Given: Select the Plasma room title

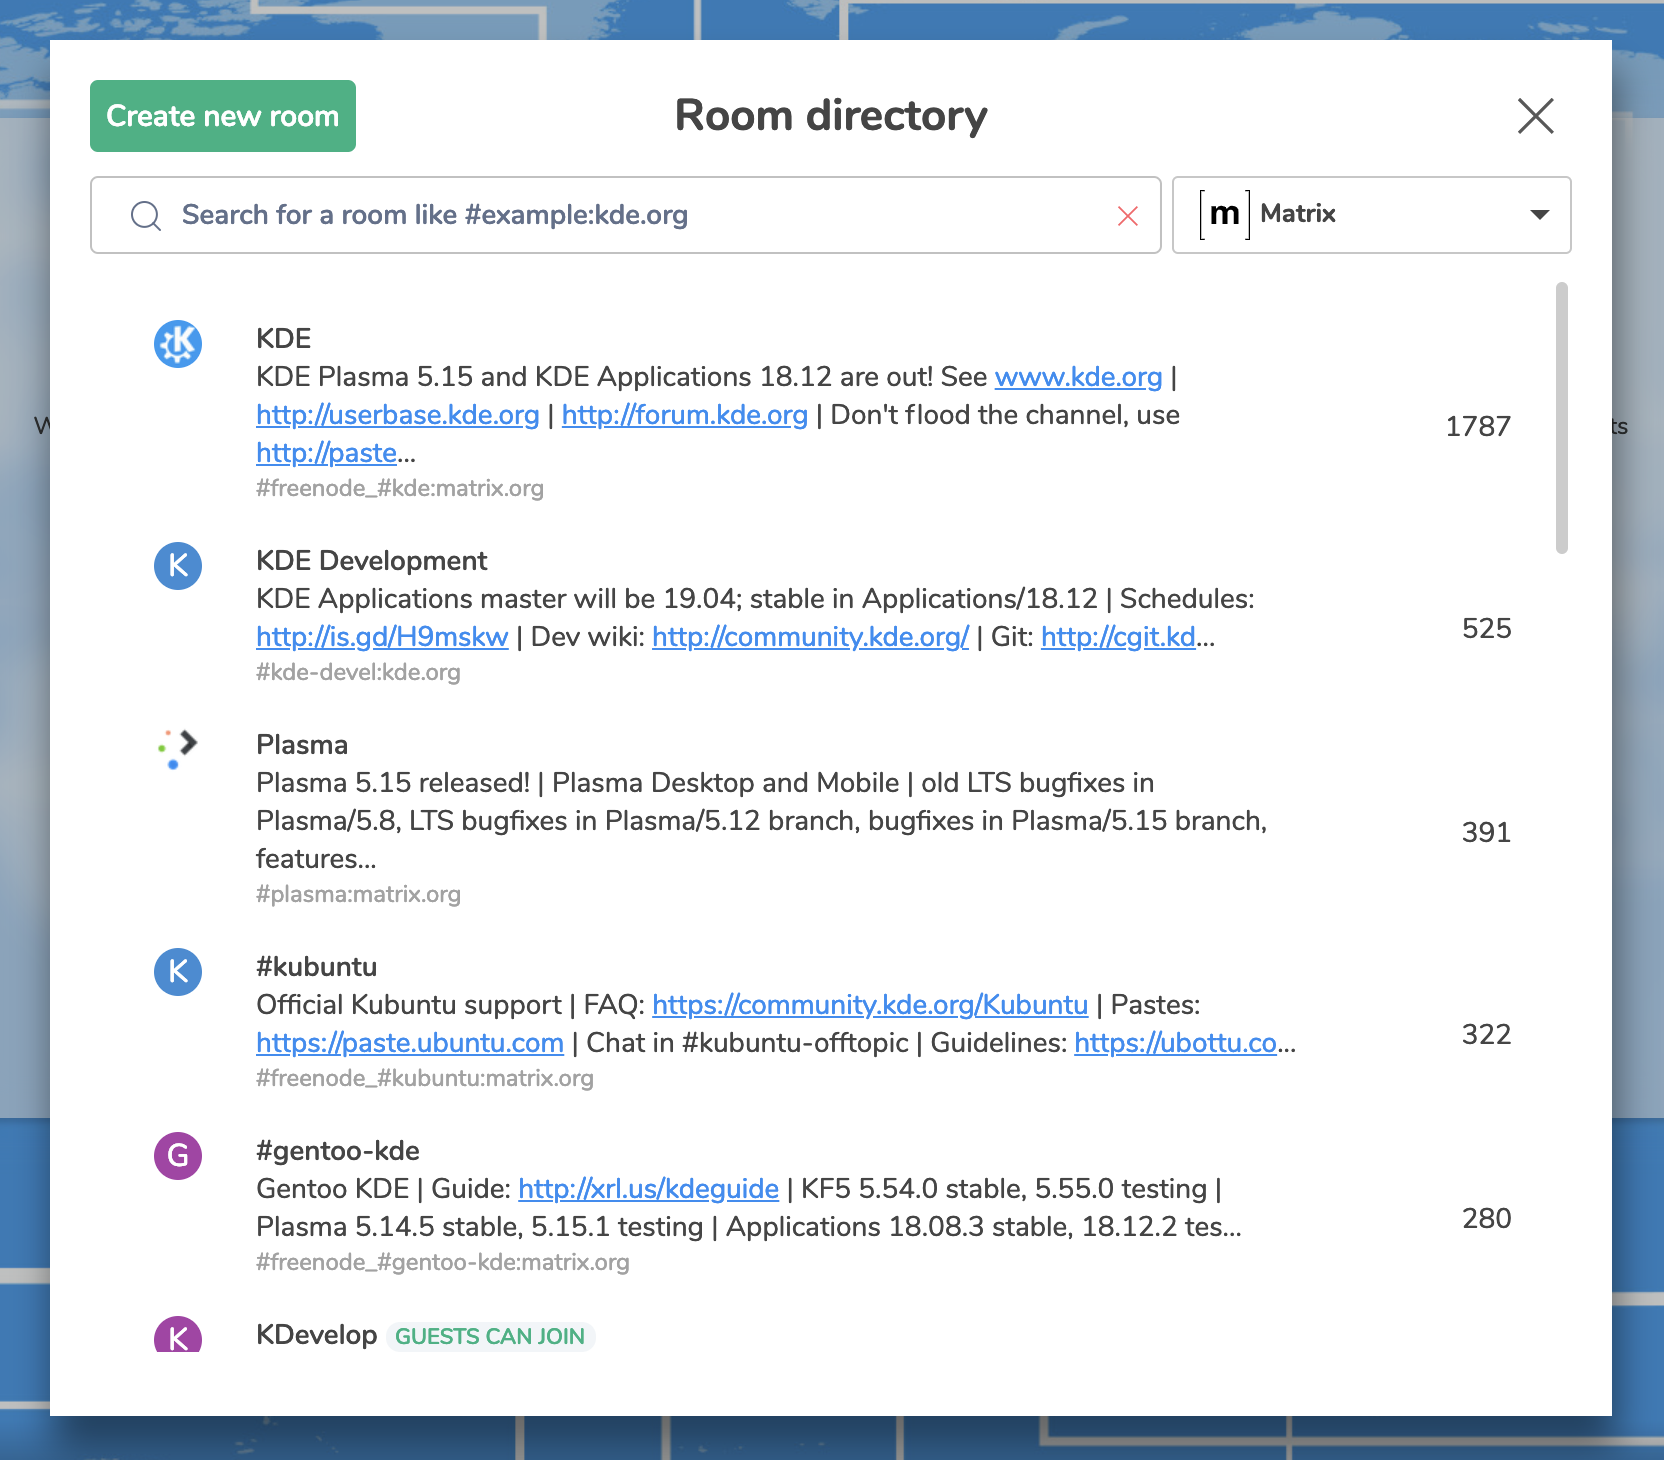Looking at the screenshot, I should (302, 745).
